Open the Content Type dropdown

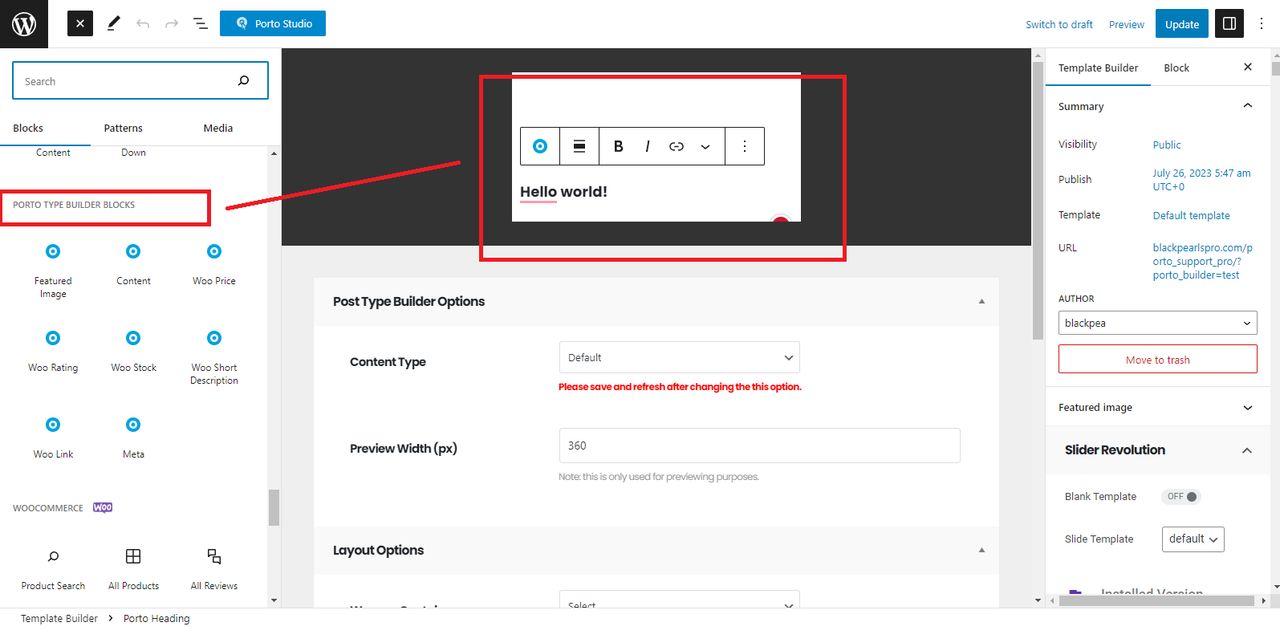coord(679,357)
